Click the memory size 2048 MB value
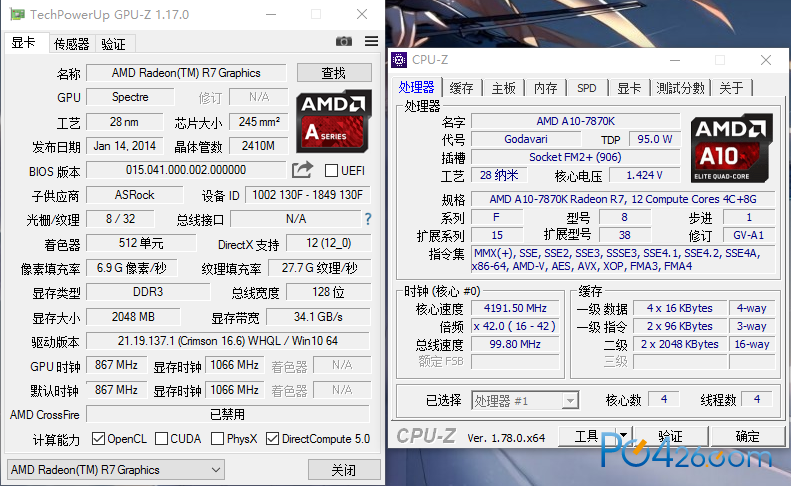The image size is (791, 486). [x=133, y=317]
